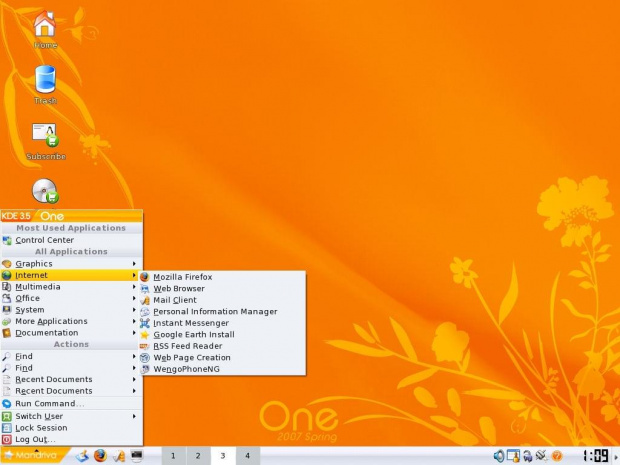
Task: Open Control Center from the menu
Action: [x=72, y=240]
